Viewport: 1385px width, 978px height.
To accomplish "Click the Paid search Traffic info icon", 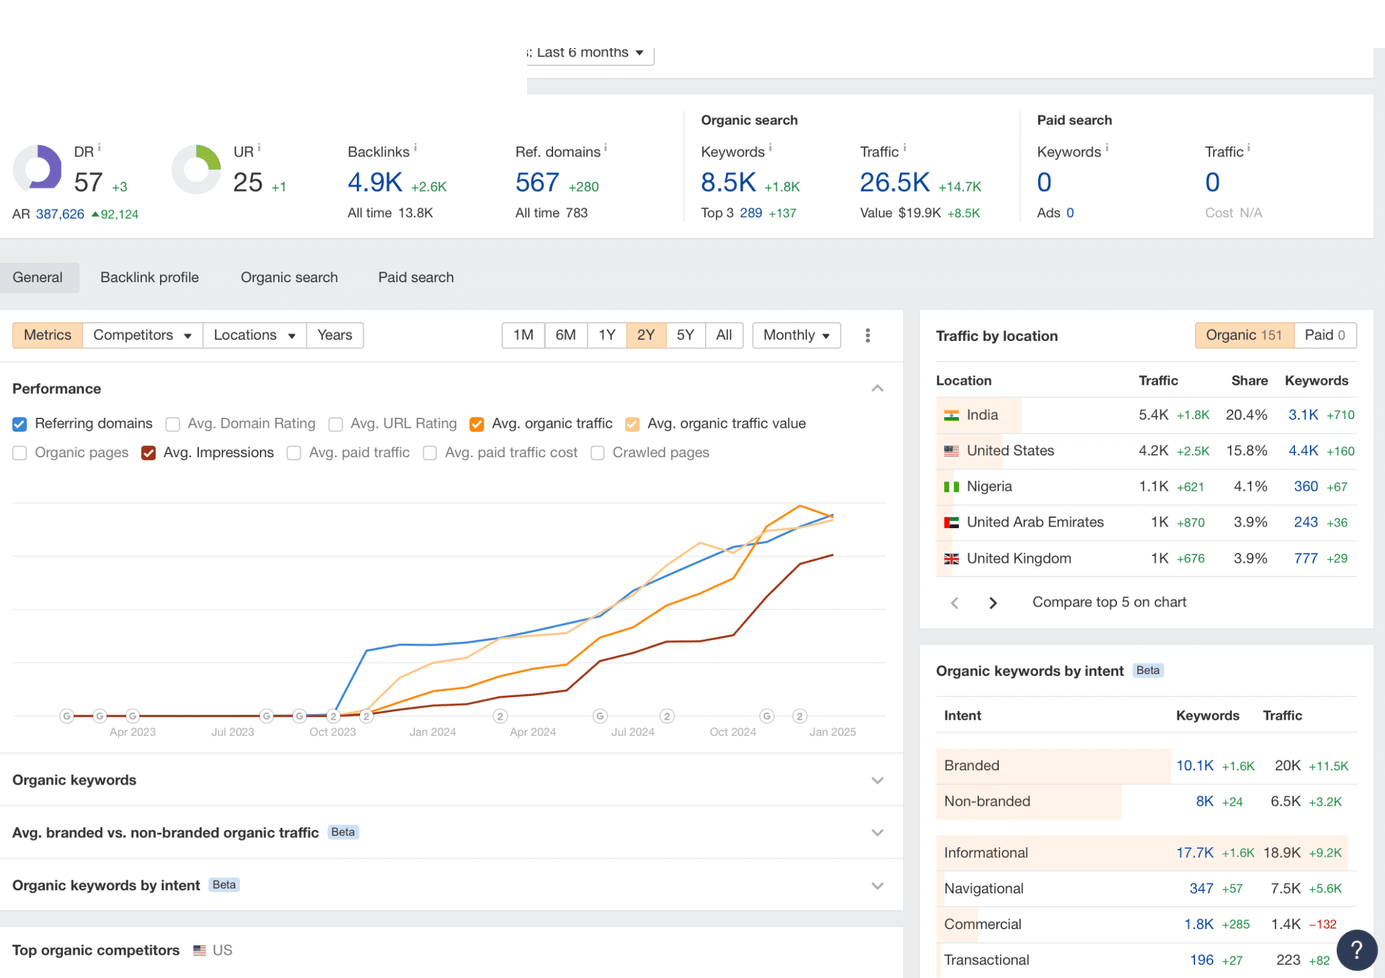I will point(1249,148).
